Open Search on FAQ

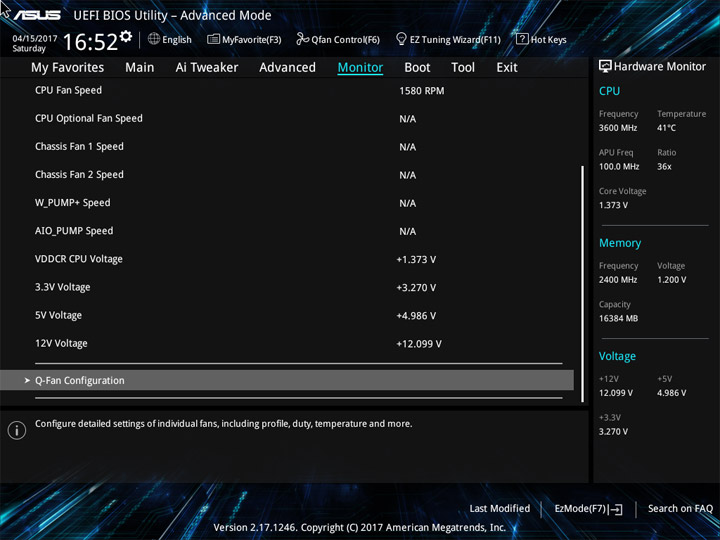point(680,508)
